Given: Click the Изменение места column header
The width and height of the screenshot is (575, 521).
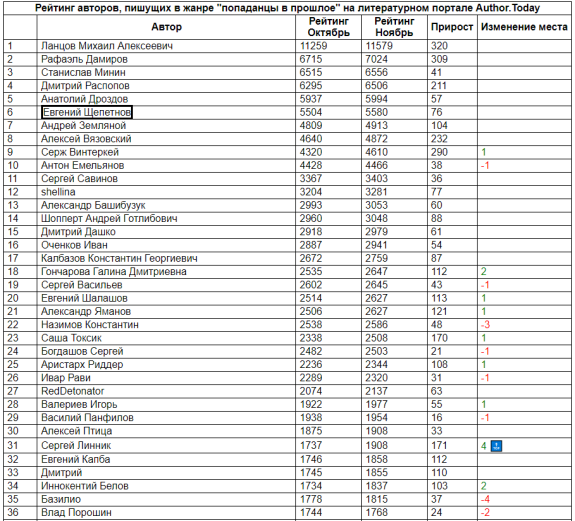Looking at the screenshot, I should coord(524,27).
